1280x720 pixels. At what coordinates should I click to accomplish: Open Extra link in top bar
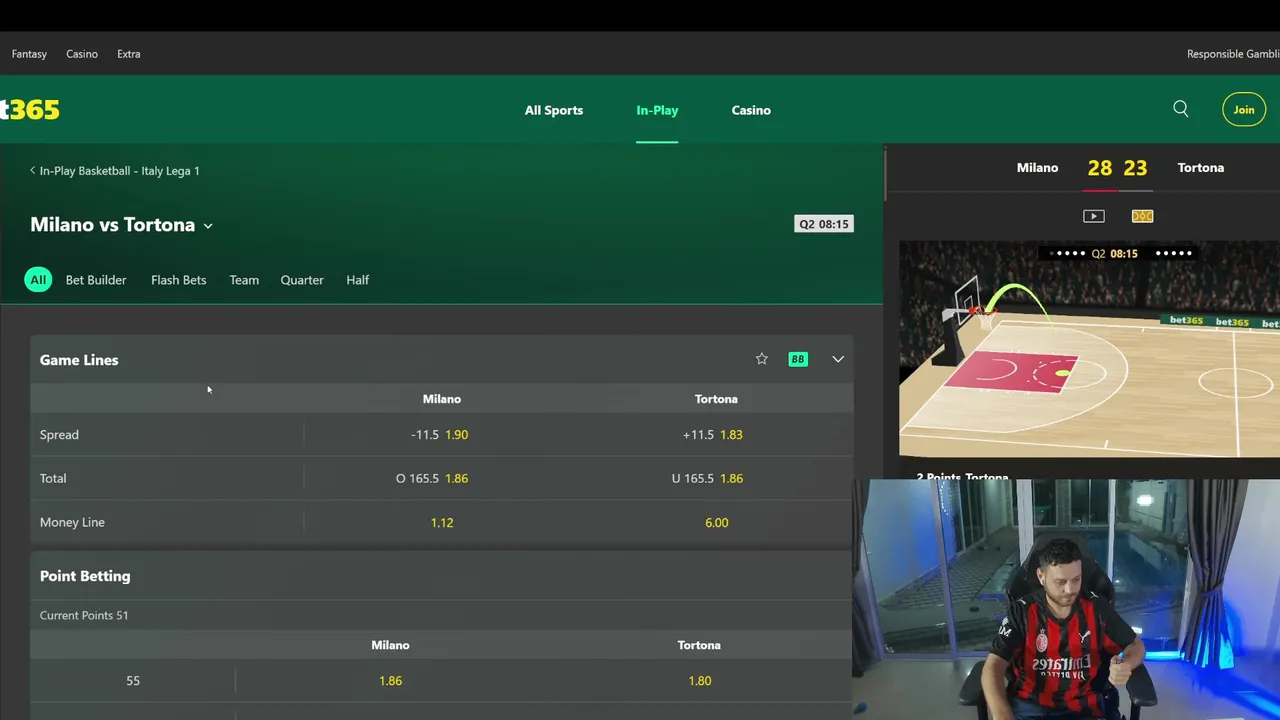coord(129,54)
